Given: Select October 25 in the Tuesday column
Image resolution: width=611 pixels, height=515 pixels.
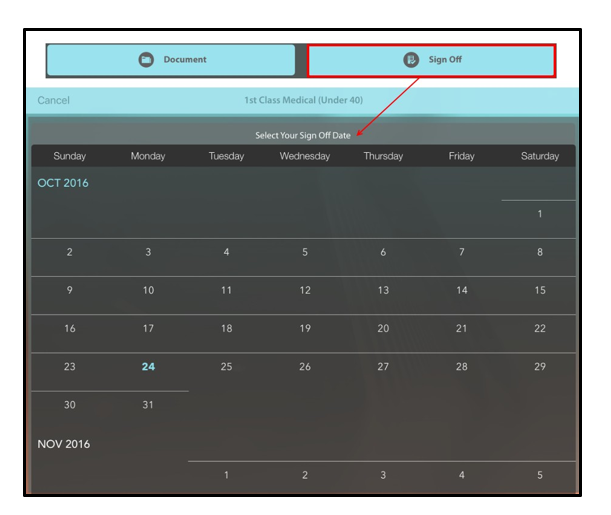Looking at the screenshot, I should pyautogui.click(x=226, y=367).
